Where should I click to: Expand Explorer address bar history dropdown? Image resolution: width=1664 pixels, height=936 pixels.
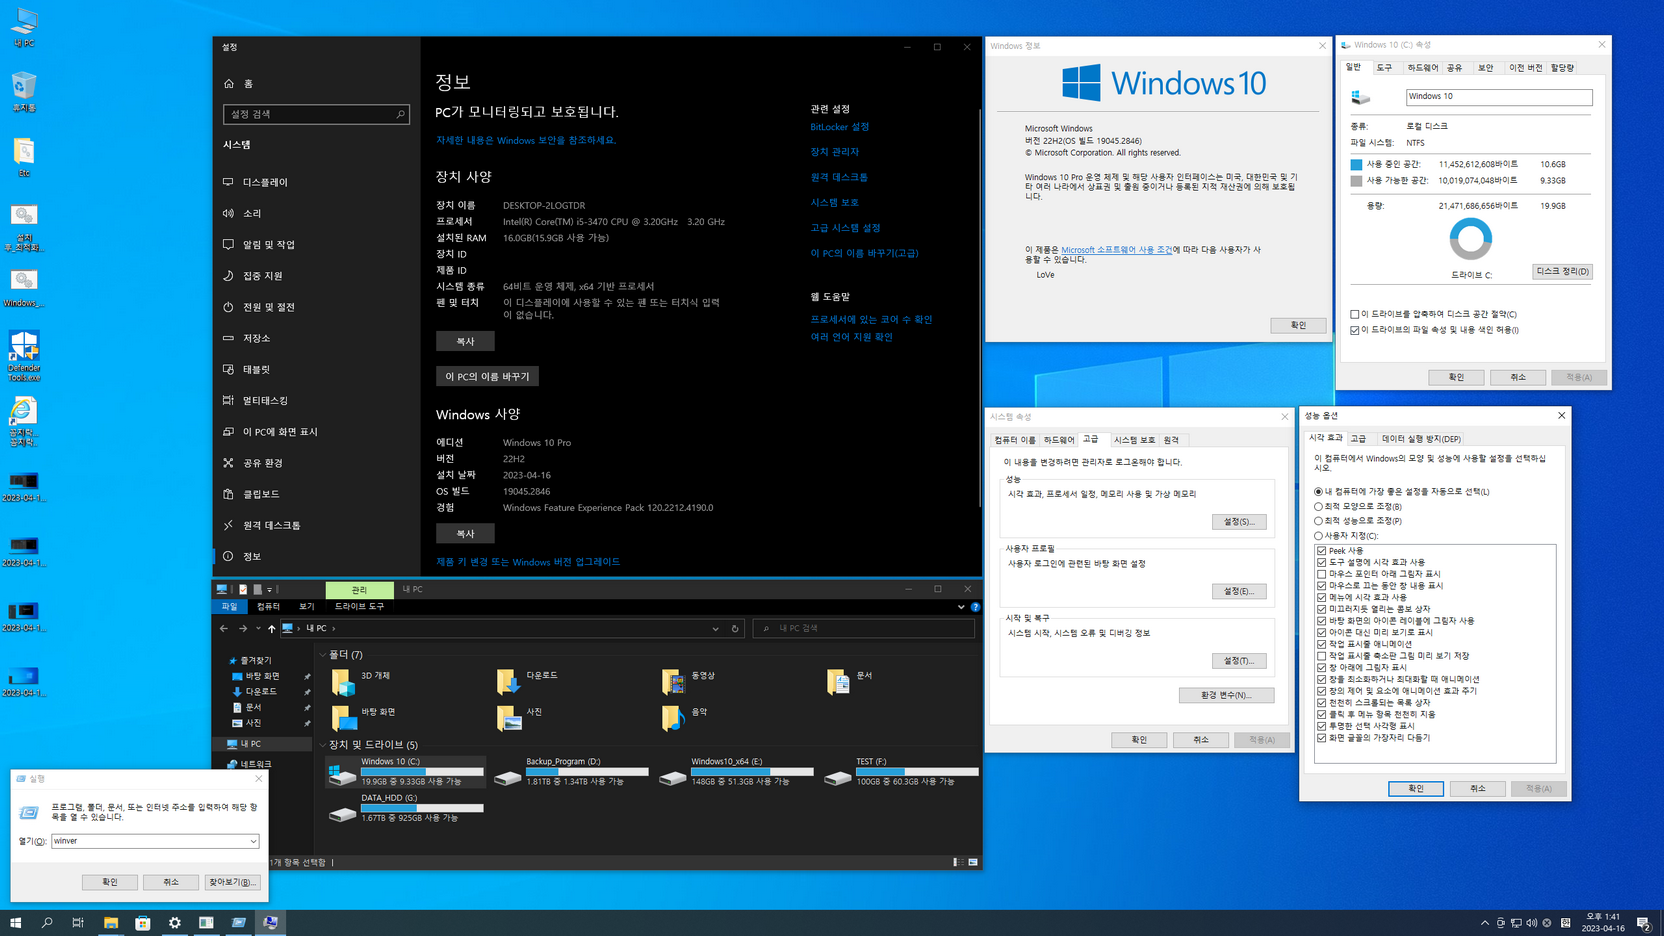715,629
